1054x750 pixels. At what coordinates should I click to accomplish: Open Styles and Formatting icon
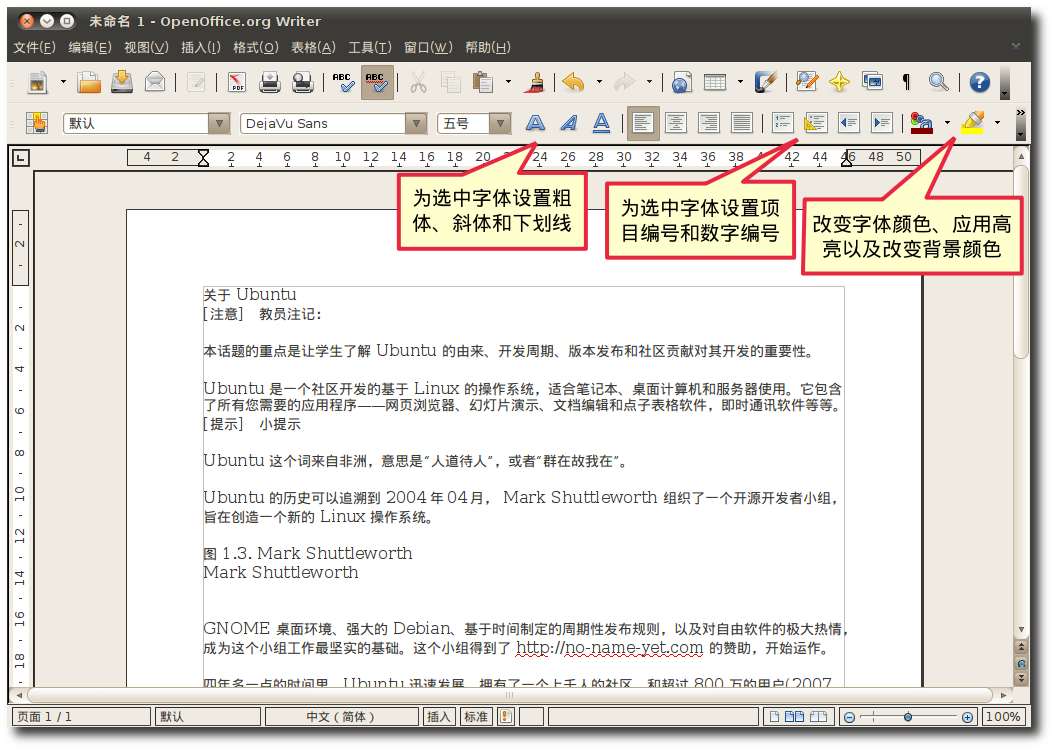[x=37, y=123]
